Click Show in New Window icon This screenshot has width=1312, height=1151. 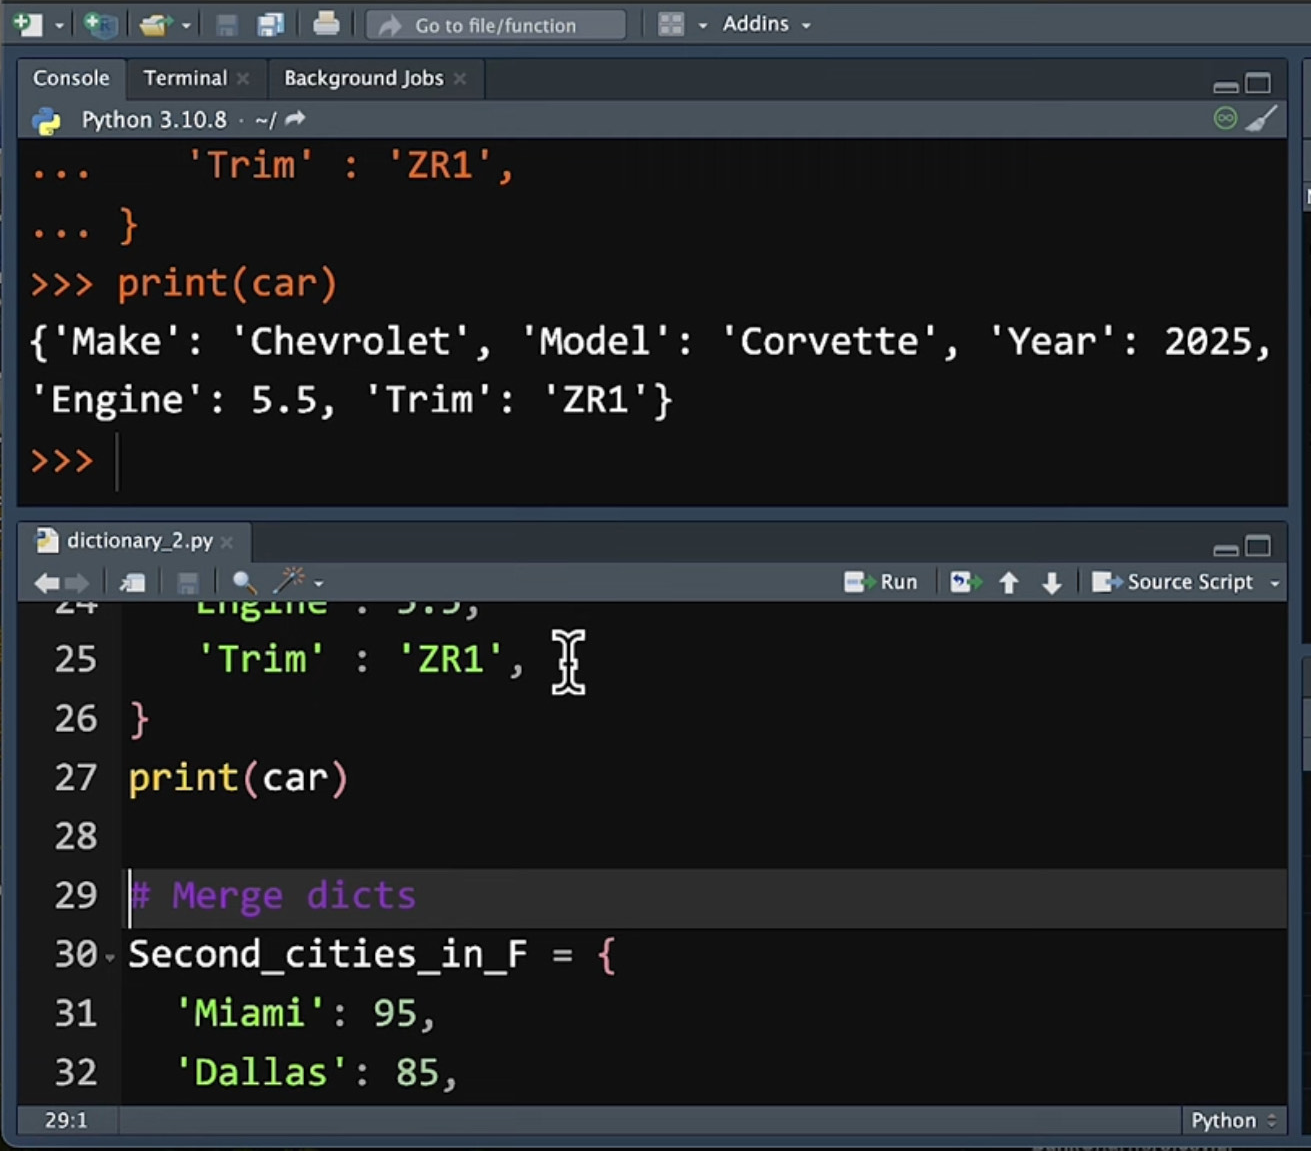pos(132,582)
